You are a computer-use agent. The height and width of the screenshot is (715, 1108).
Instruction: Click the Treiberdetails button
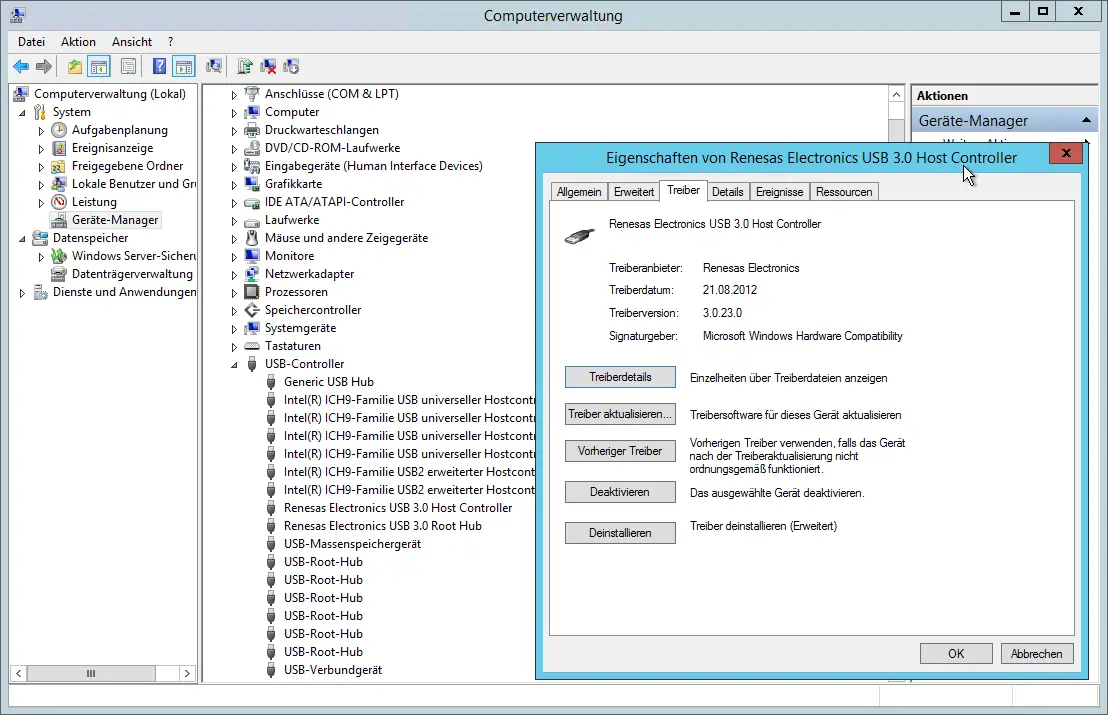point(620,377)
